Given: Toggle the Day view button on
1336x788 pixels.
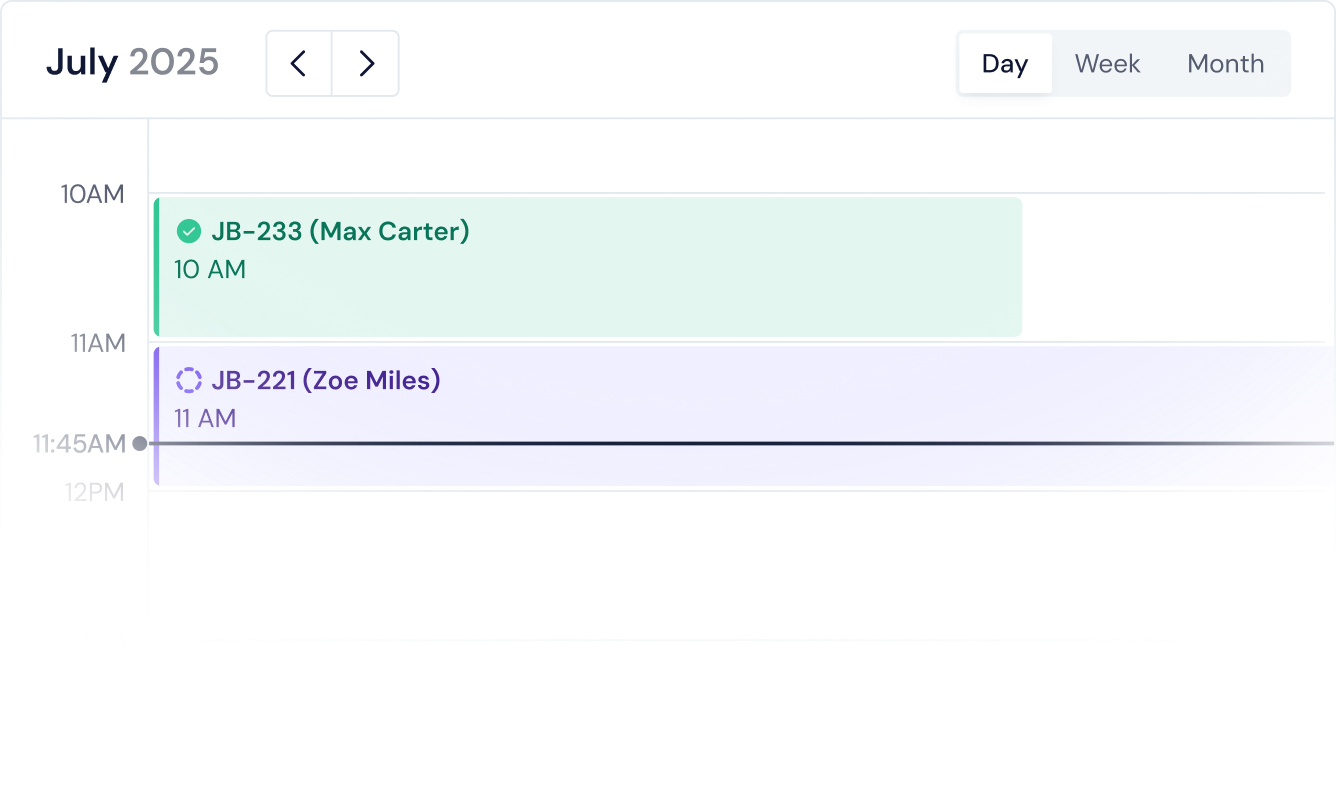Looking at the screenshot, I should [1004, 63].
